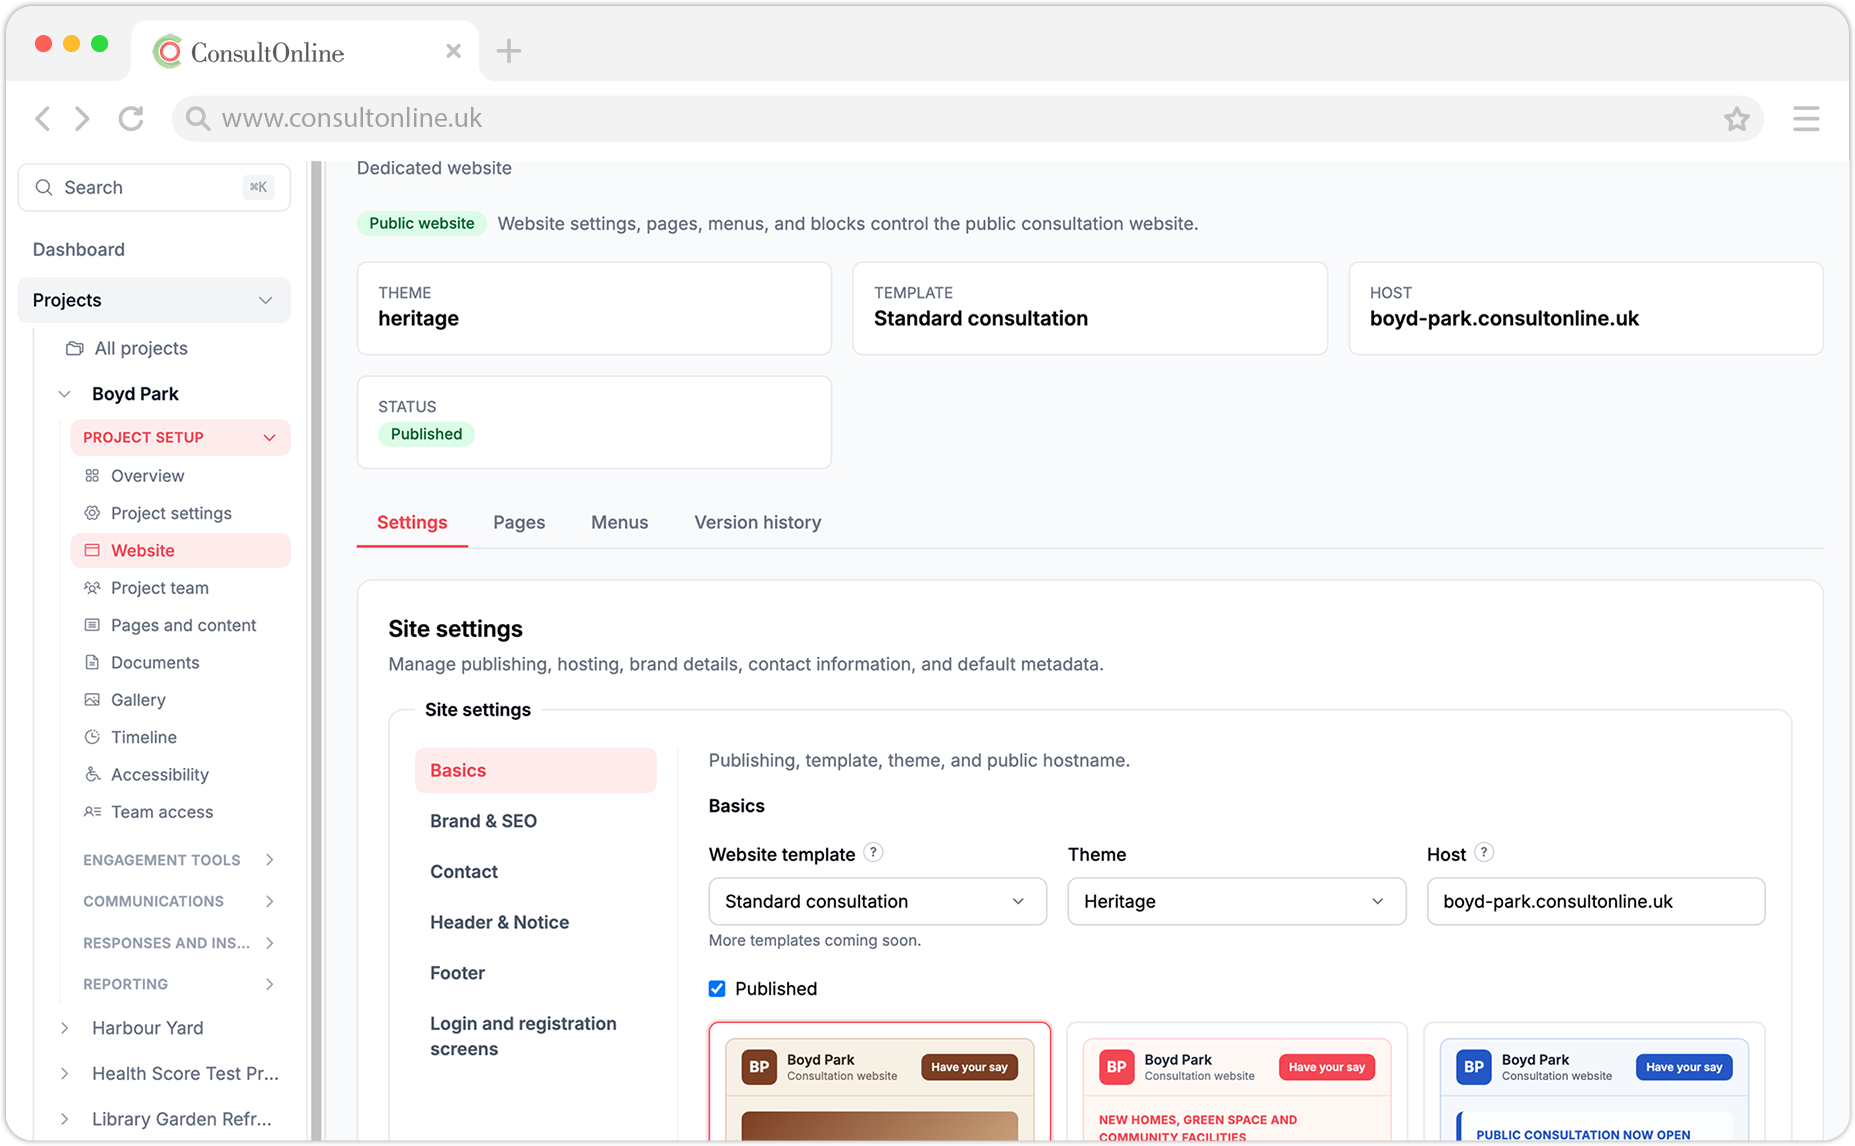
Task: Select the brown Heritage theme preview
Action: (879, 1082)
